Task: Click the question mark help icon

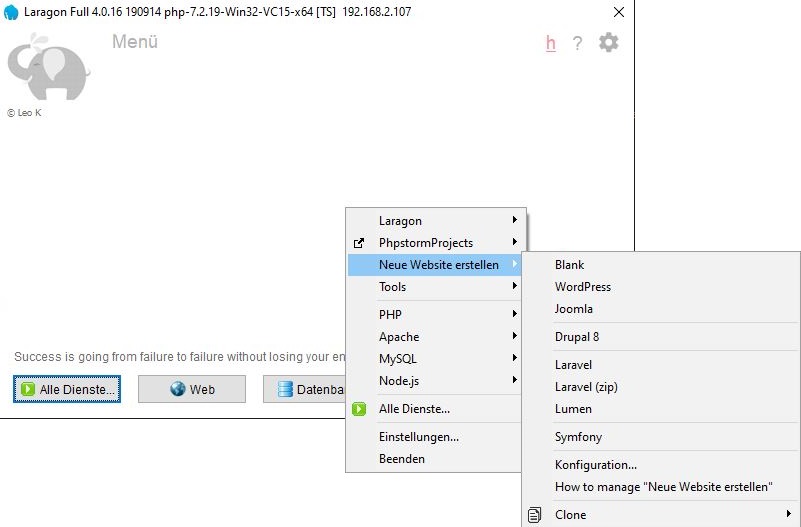Action: pyautogui.click(x=577, y=43)
